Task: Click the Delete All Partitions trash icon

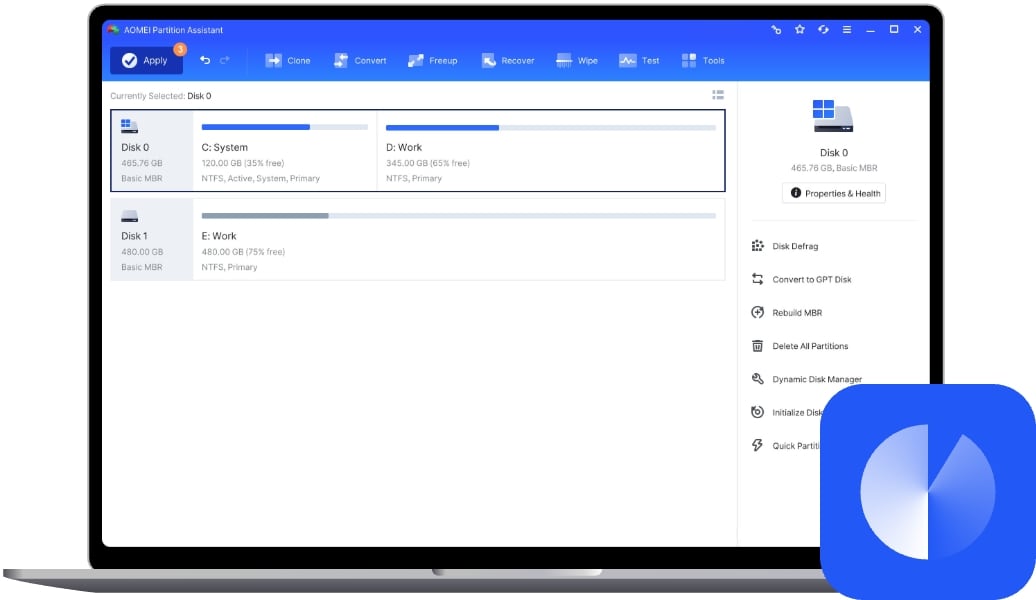Action: pyautogui.click(x=757, y=346)
